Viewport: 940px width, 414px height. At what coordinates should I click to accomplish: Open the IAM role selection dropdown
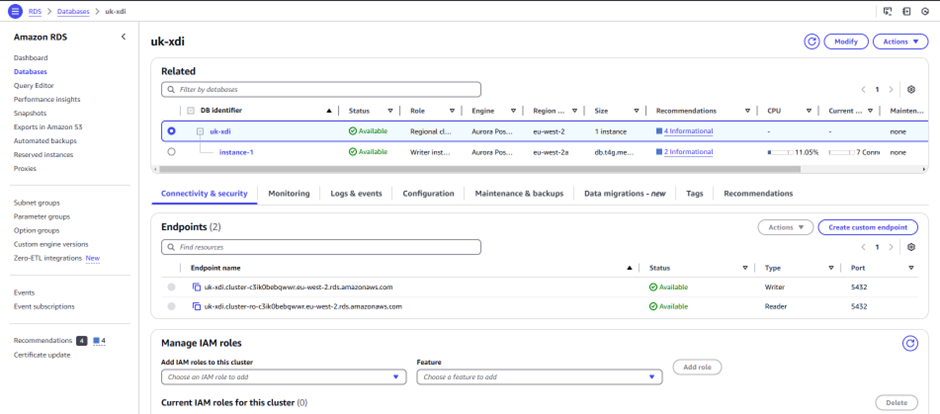(284, 377)
